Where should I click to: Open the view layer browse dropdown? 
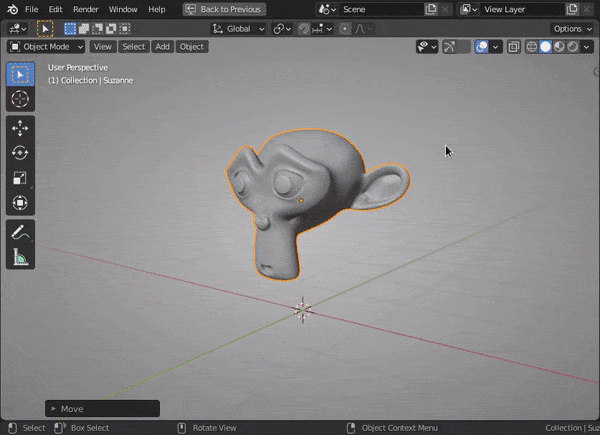tap(468, 9)
